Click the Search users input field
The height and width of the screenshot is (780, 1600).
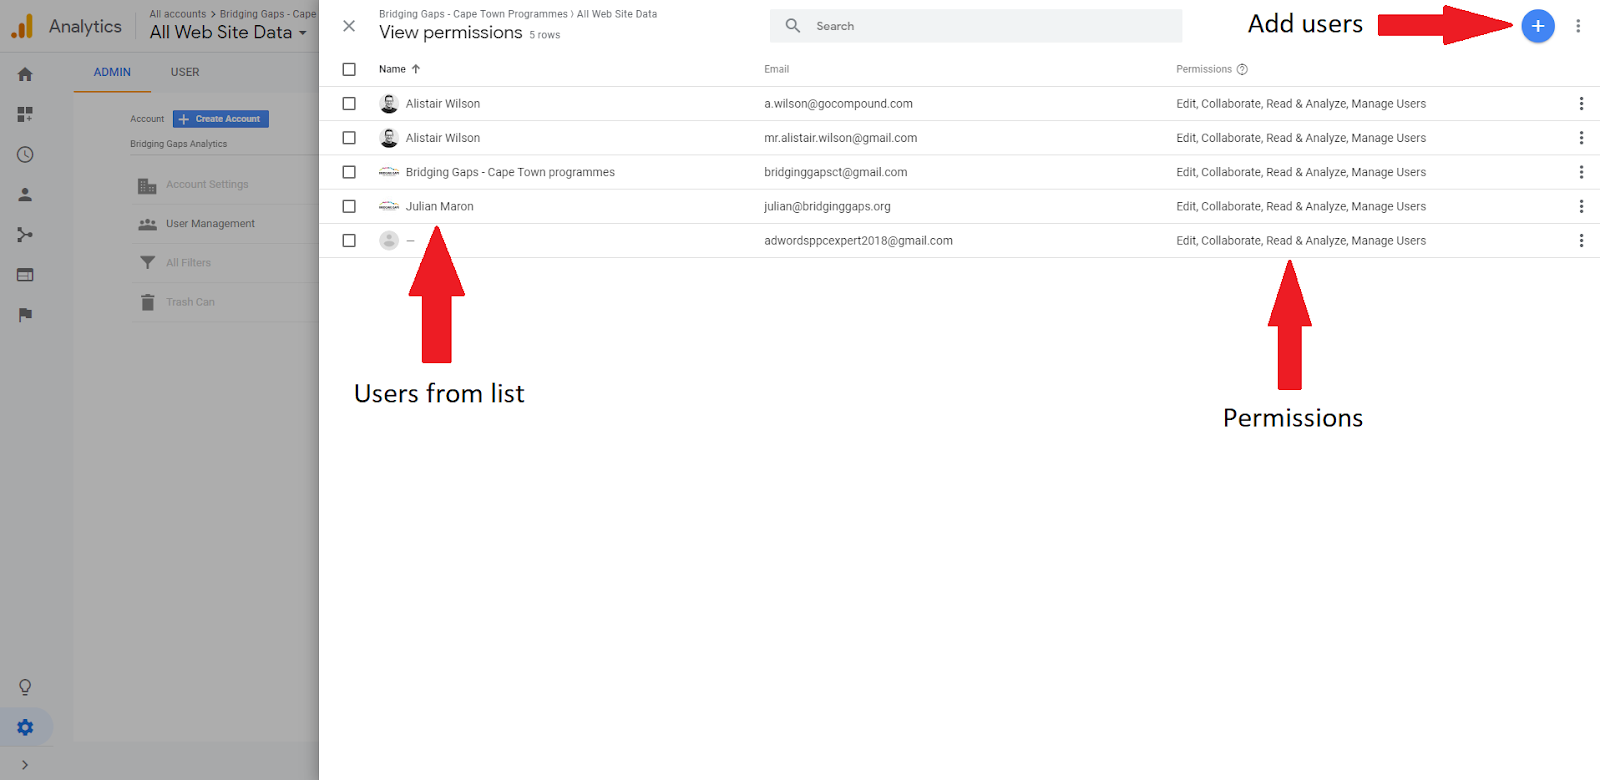pos(976,26)
